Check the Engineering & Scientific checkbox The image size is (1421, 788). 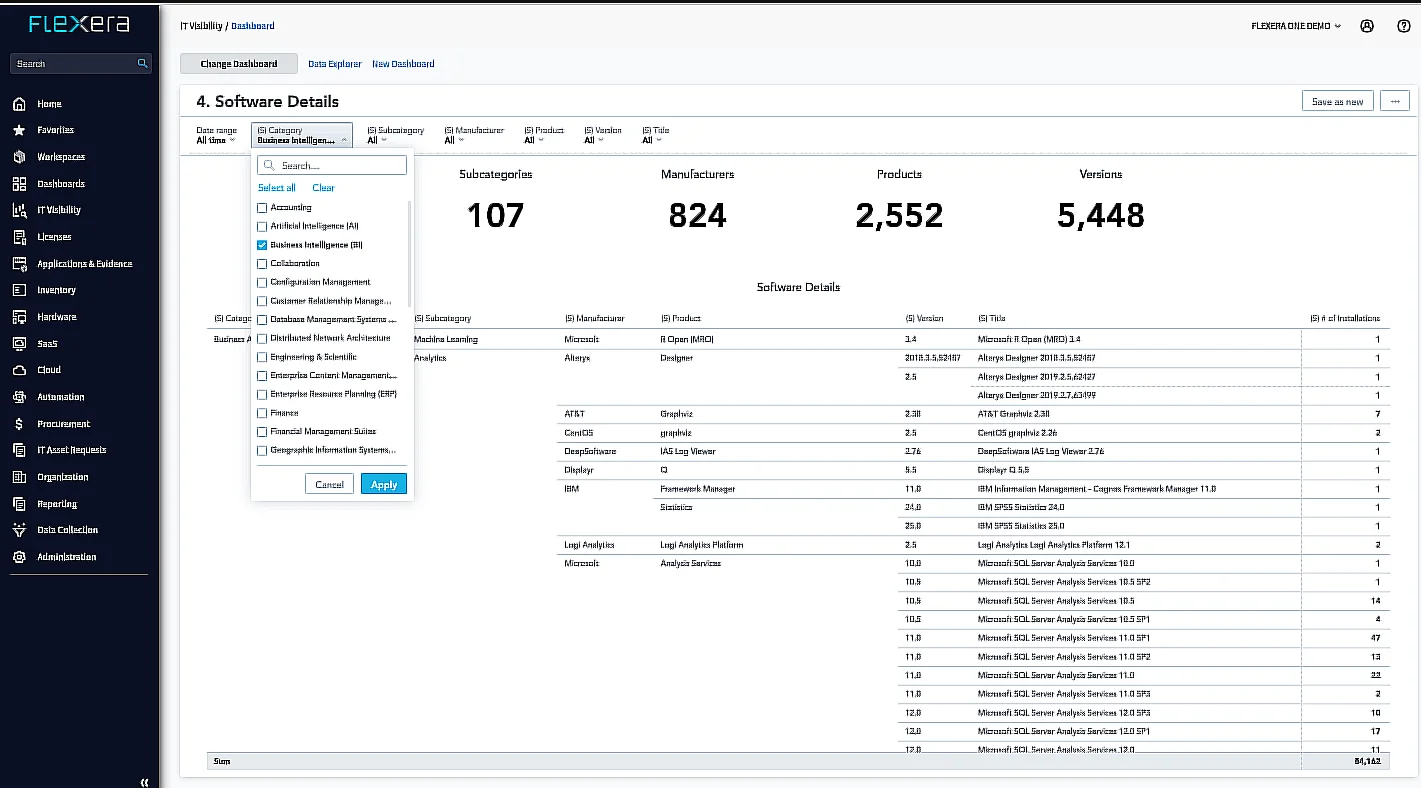[262, 357]
